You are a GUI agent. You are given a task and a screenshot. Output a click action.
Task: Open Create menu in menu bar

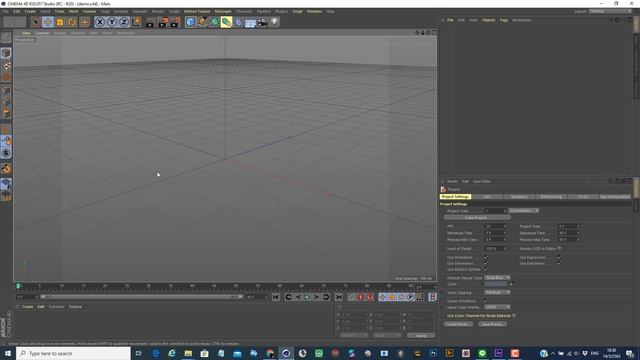(30, 11)
